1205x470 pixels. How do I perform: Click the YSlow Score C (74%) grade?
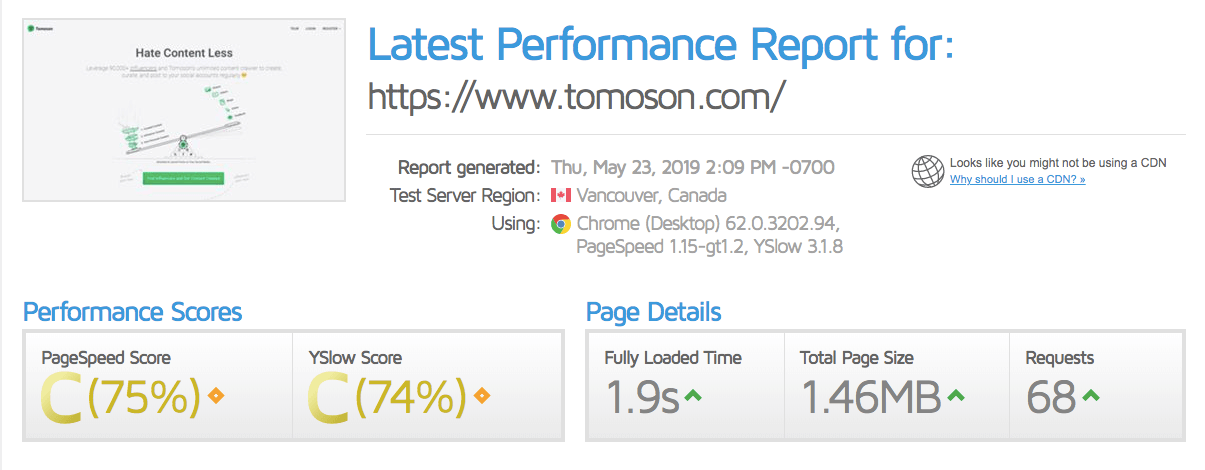coord(388,397)
